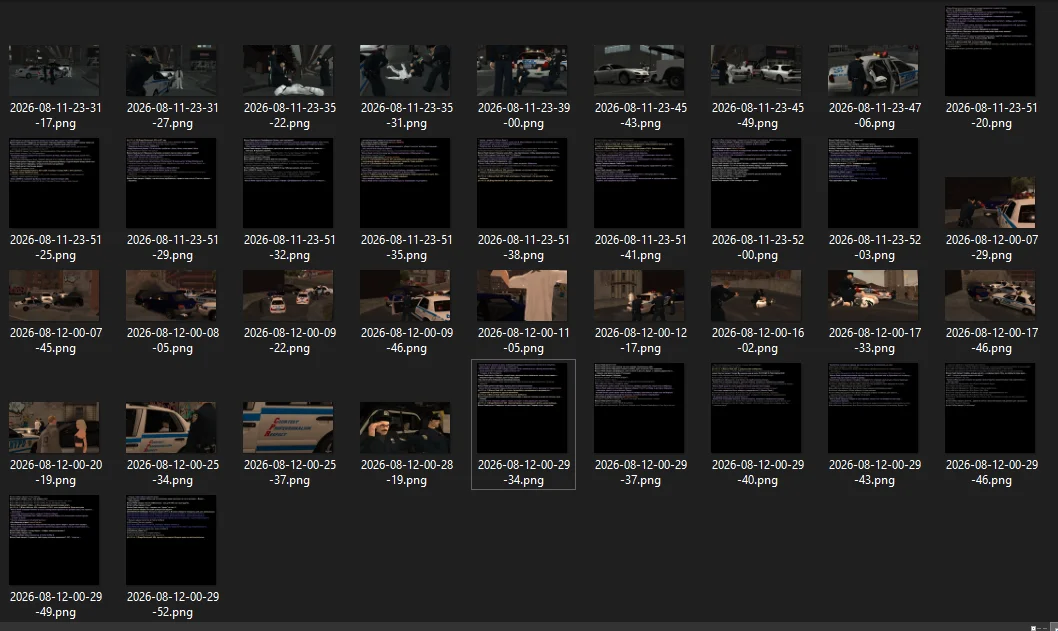Select the 2026-08-12-00-29-49.png item
This screenshot has width=1058, height=631.
[x=54, y=540]
